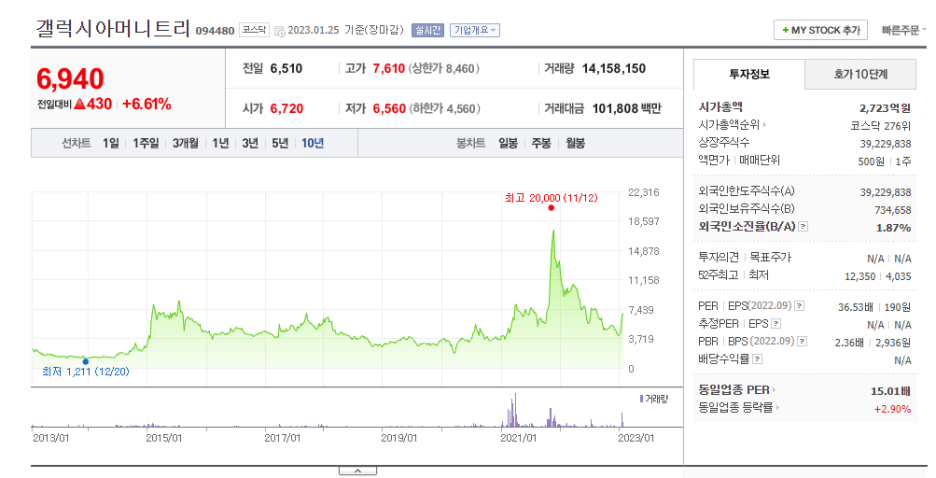Select the 10년 line chart range
The image size is (936, 478).
pos(312,143)
